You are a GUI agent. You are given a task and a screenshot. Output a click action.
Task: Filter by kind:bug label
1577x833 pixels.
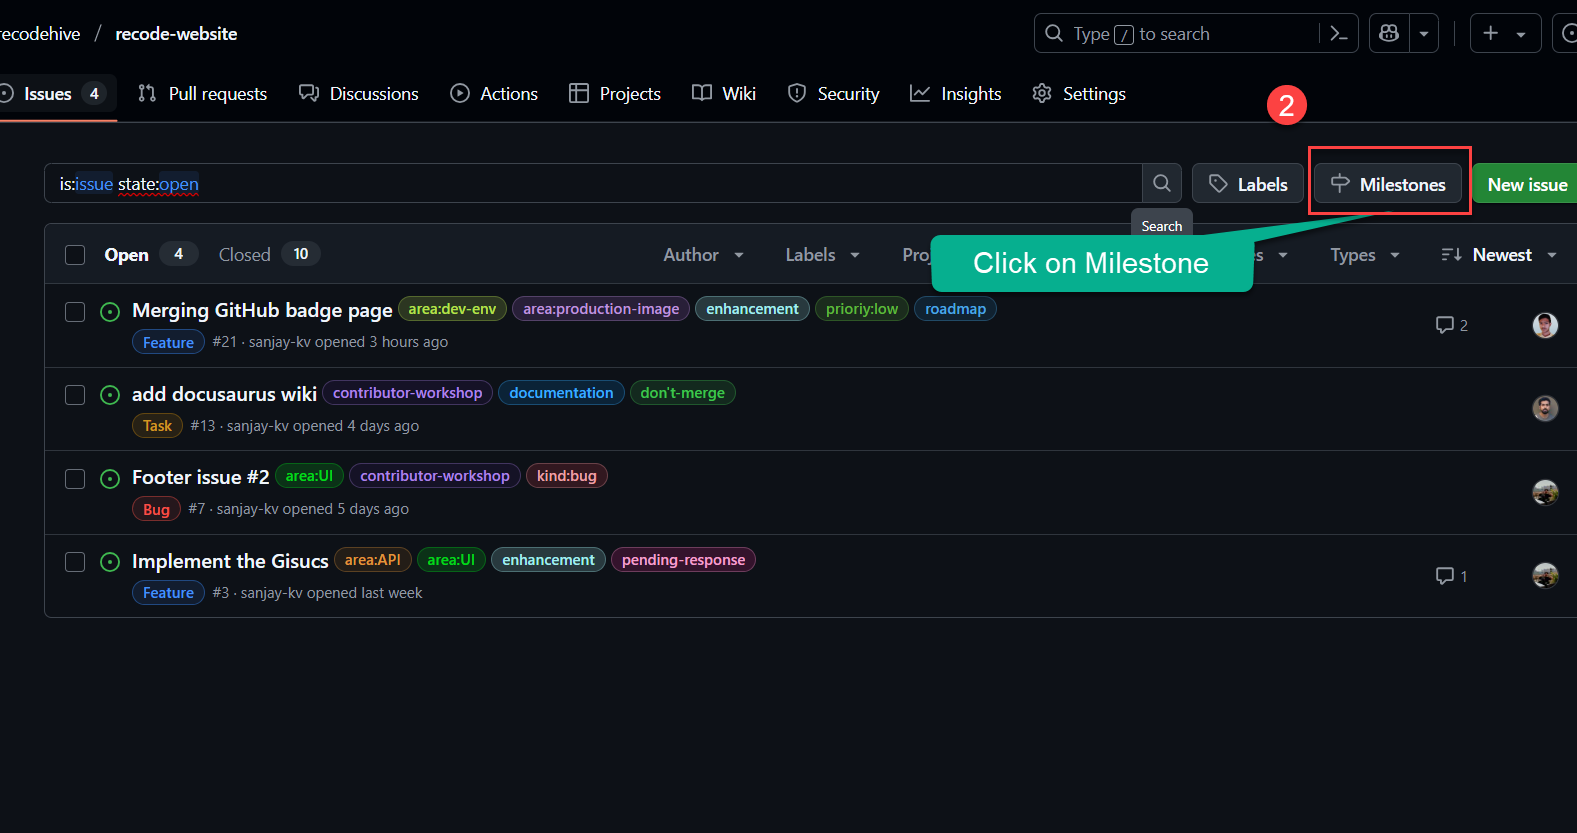coord(566,476)
